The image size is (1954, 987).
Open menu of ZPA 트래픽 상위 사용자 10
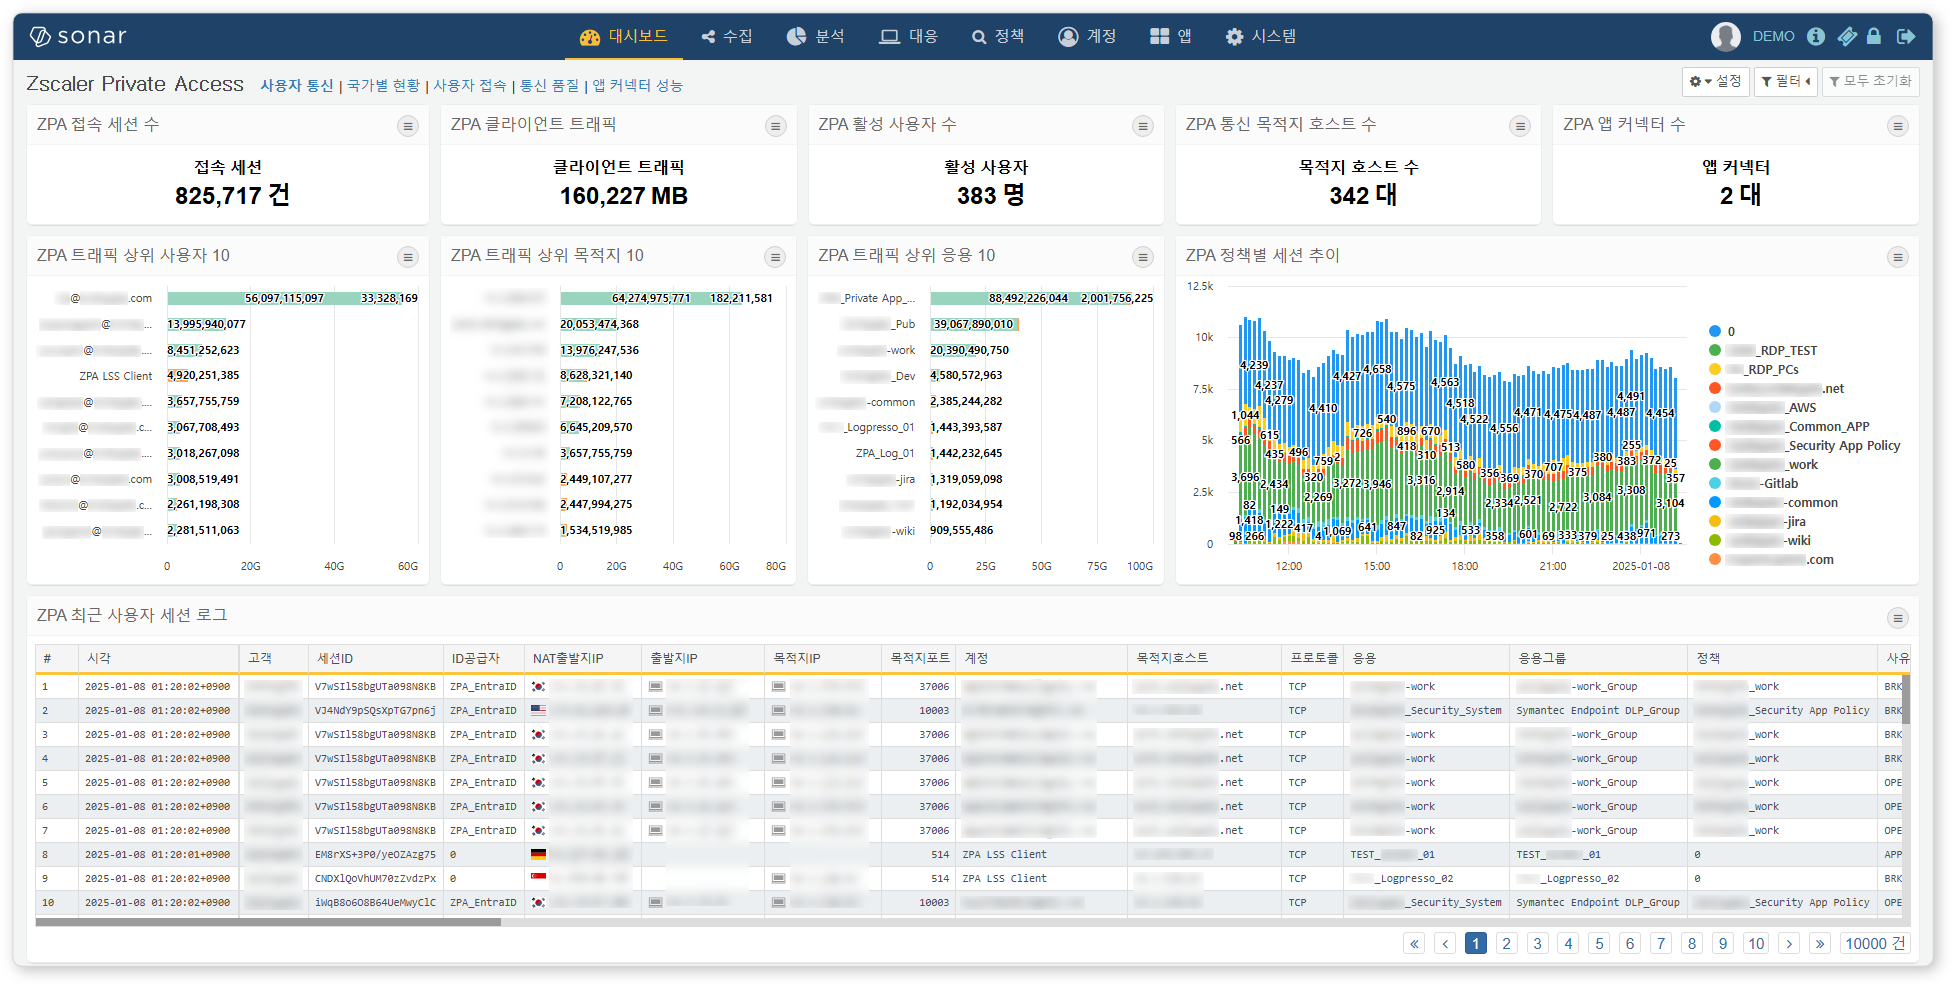coord(408,257)
